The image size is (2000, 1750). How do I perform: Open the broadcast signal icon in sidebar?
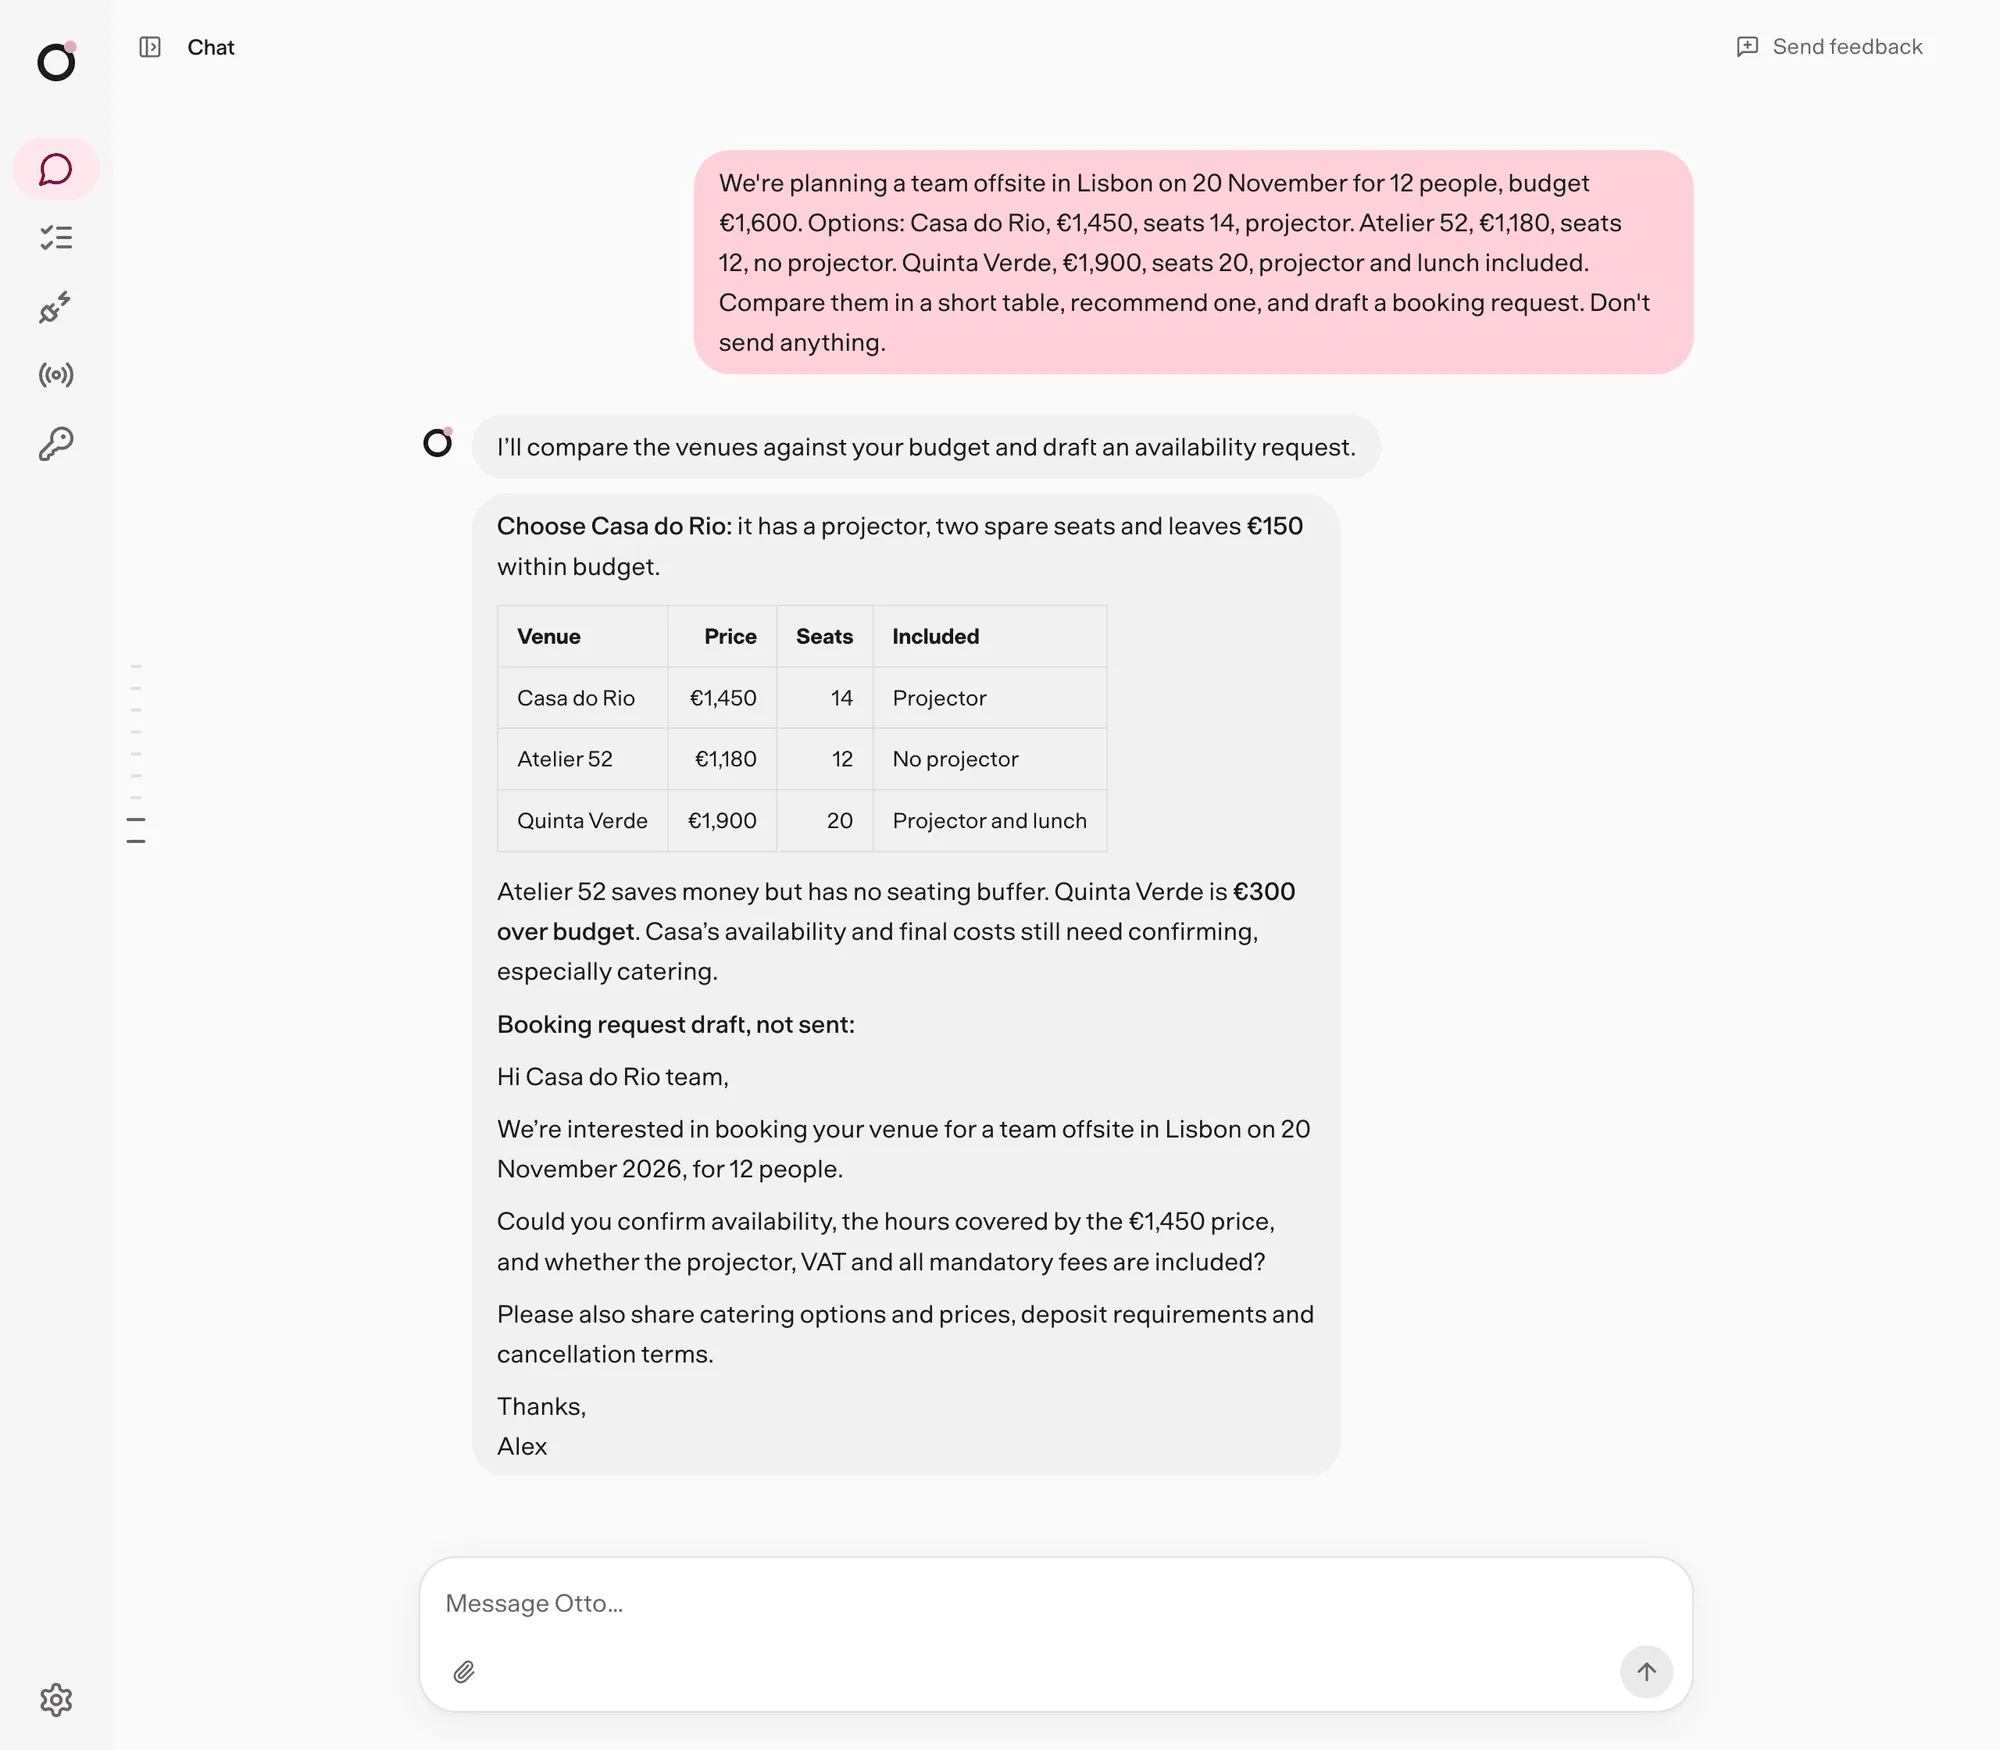56,375
